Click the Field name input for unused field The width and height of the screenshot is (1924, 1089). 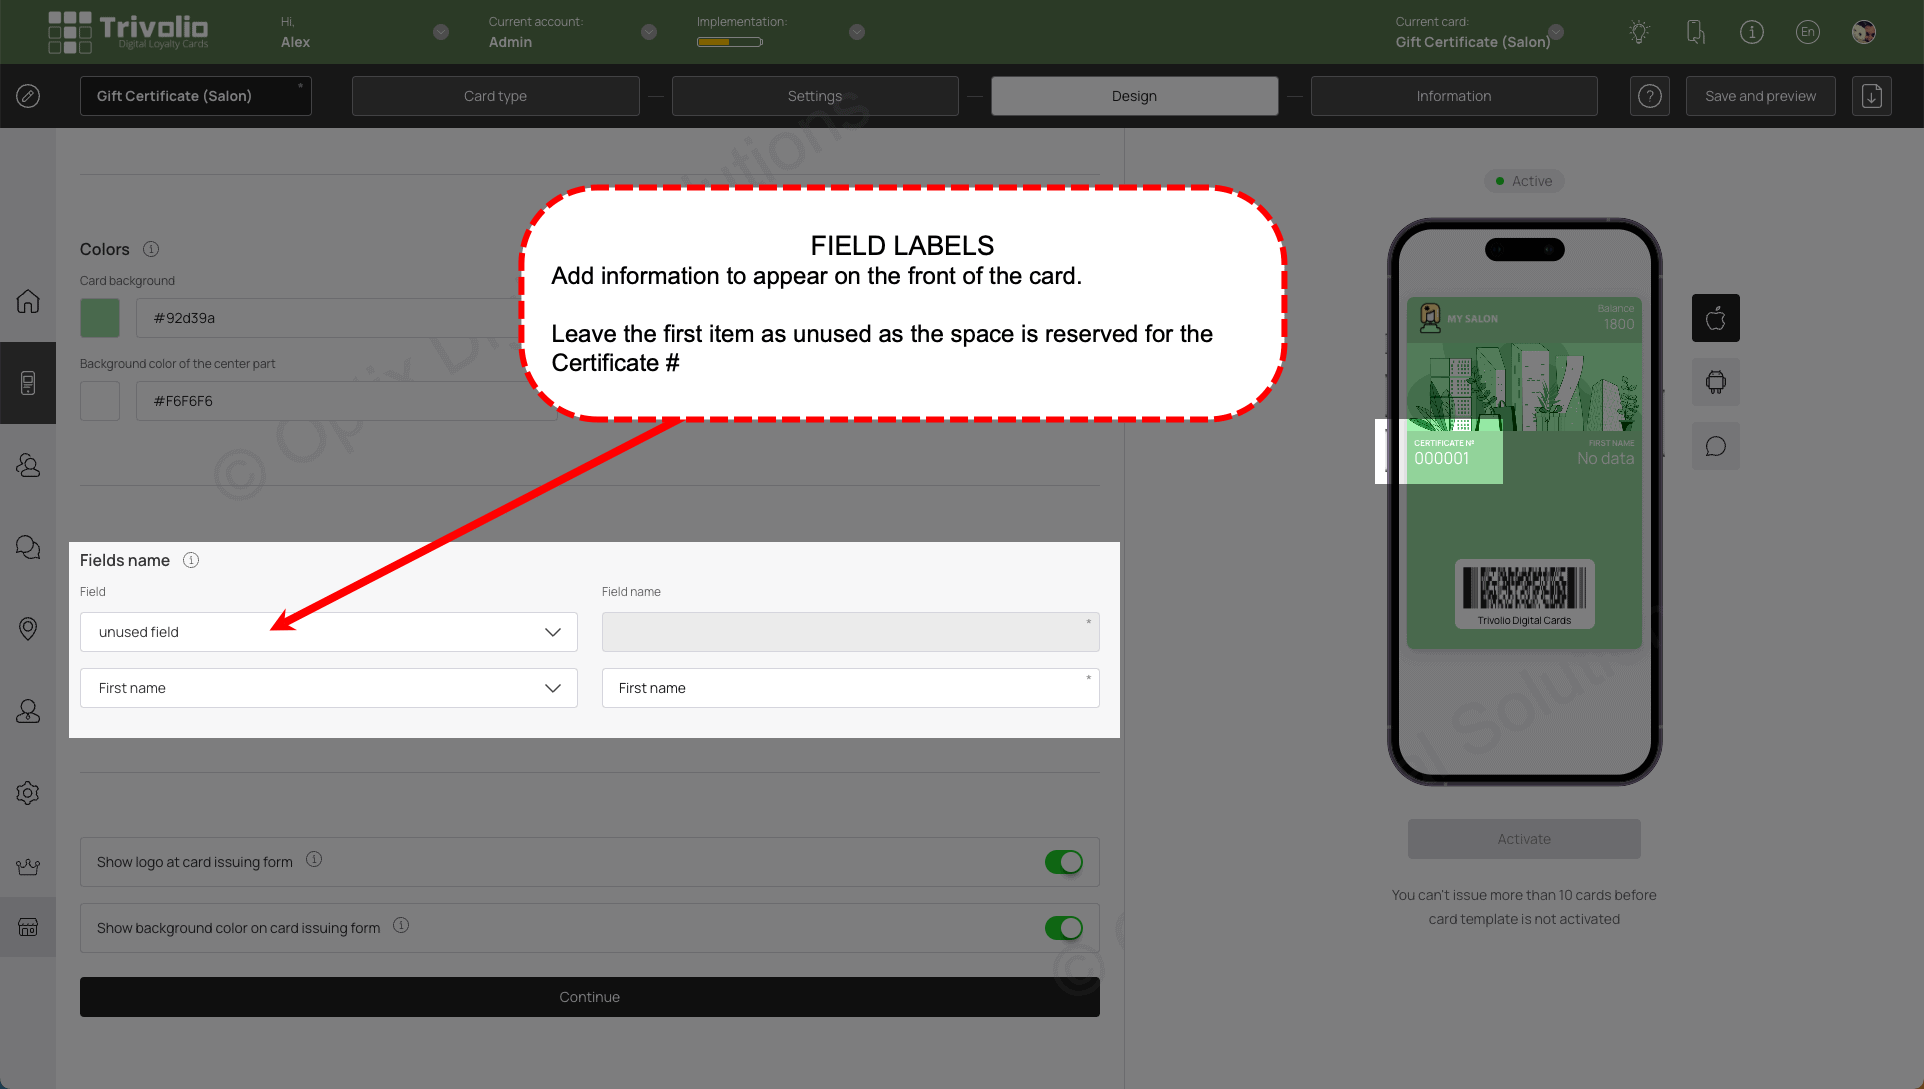tap(851, 632)
